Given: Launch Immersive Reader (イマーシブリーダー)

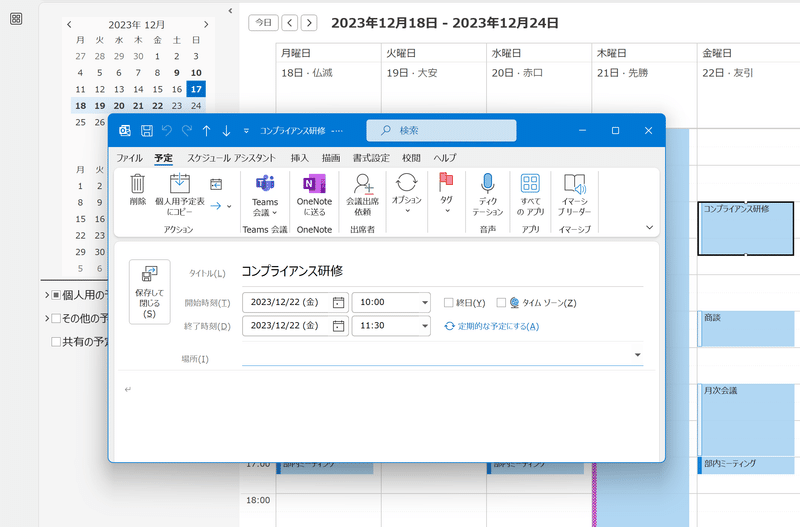Looking at the screenshot, I should (x=574, y=195).
